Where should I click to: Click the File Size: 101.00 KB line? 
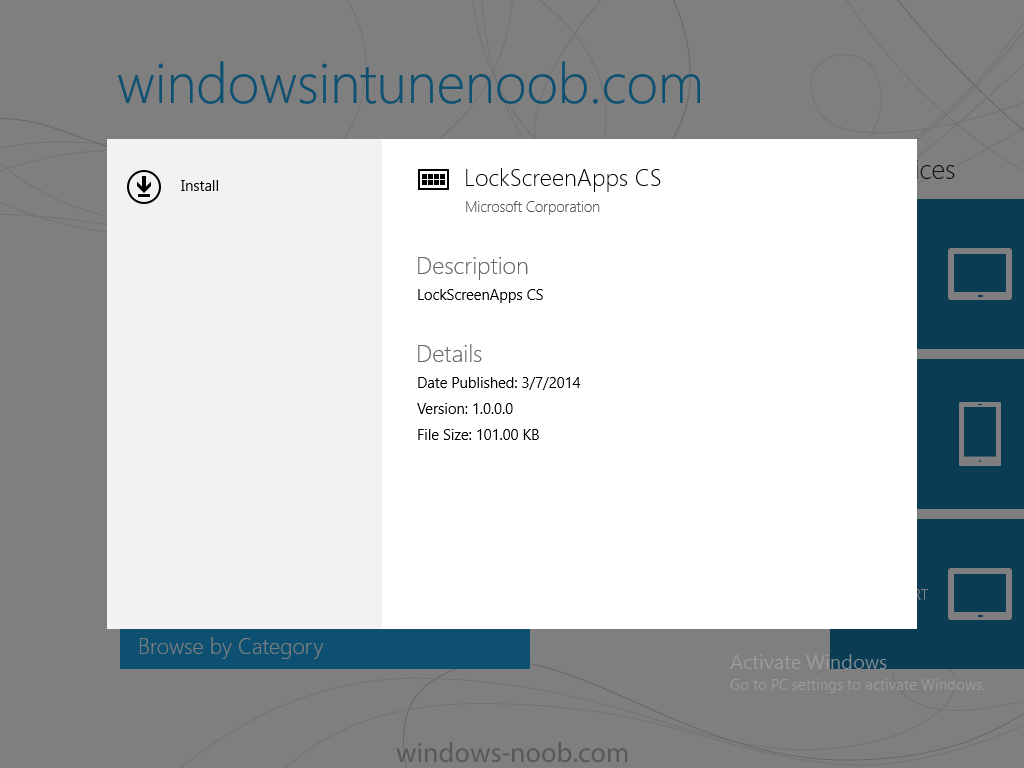pyautogui.click(x=478, y=435)
